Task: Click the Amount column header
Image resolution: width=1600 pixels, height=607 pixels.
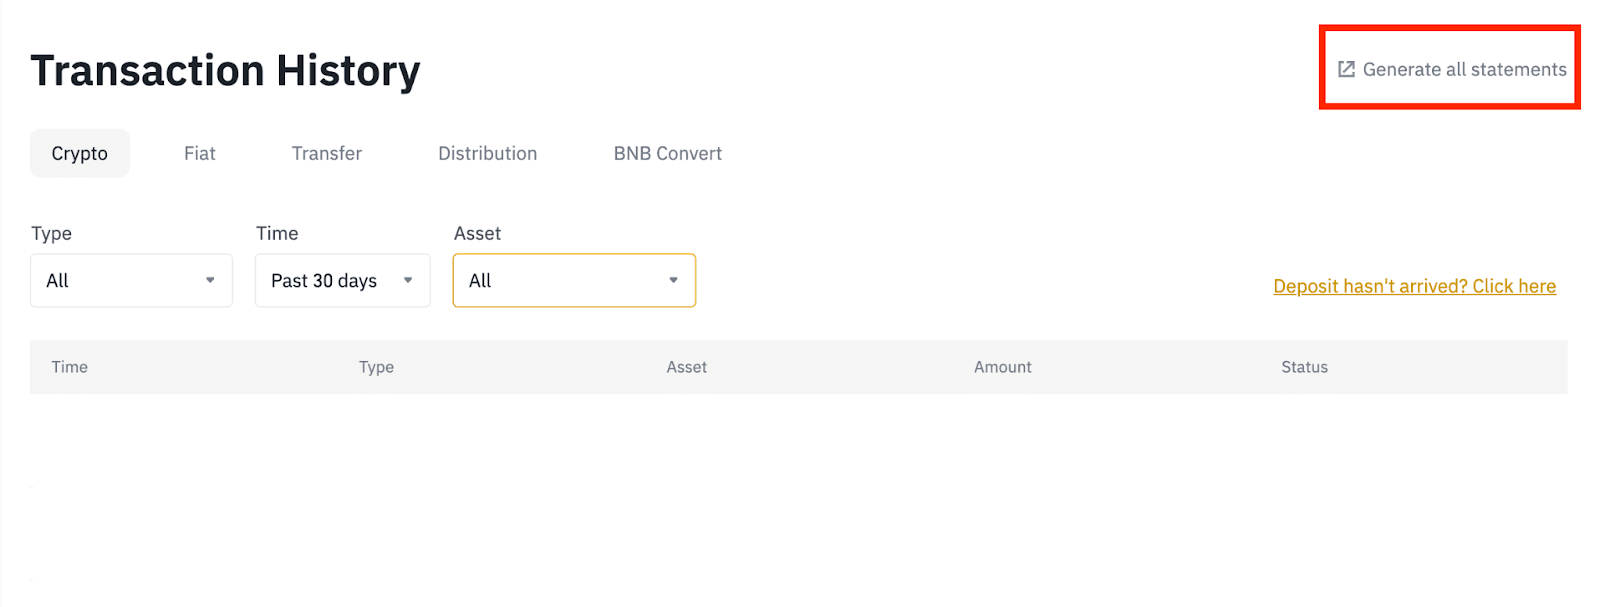Action: pyautogui.click(x=1003, y=367)
